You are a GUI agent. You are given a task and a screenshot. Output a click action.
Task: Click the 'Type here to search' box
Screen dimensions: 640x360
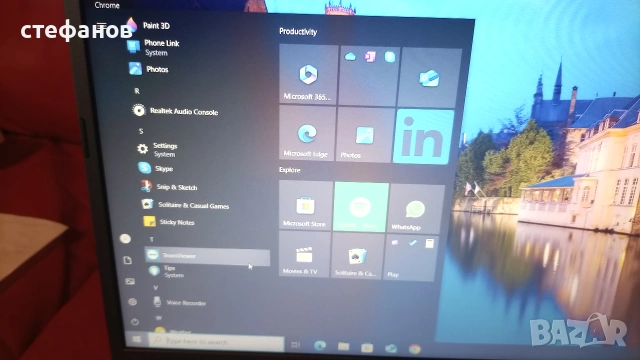[216, 342]
